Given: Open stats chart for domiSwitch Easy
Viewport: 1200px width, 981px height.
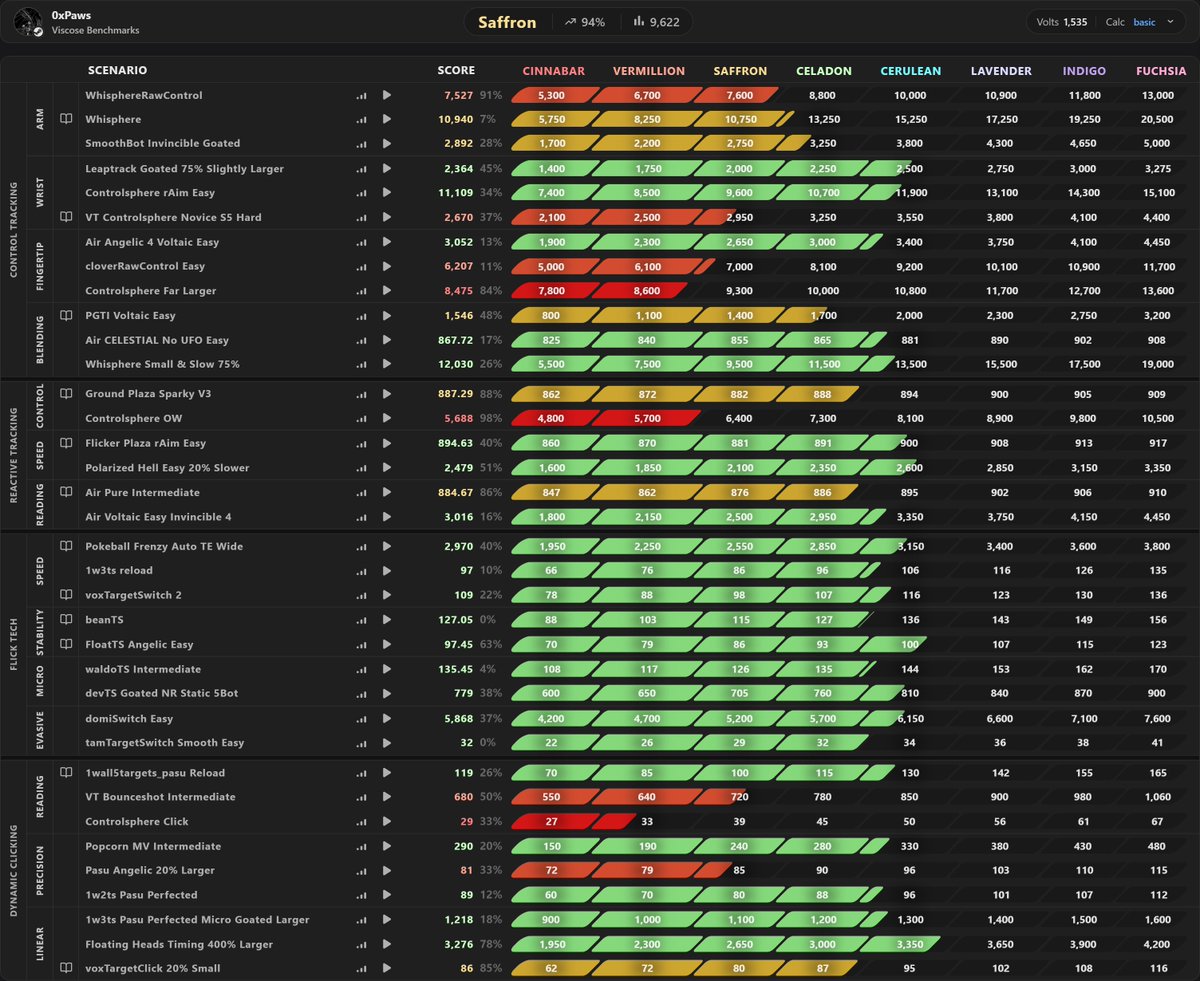Looking at the screenshot, I should [361, 719].
